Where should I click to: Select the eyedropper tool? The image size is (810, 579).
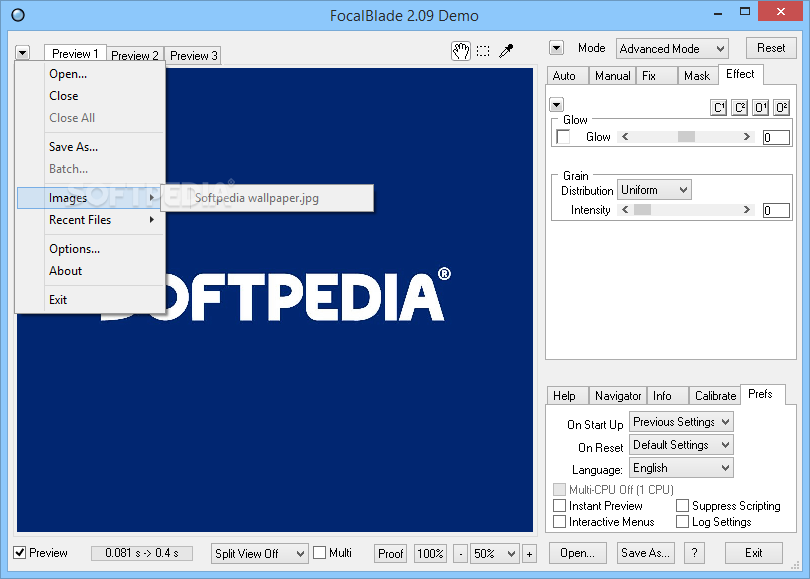point(506,51)
